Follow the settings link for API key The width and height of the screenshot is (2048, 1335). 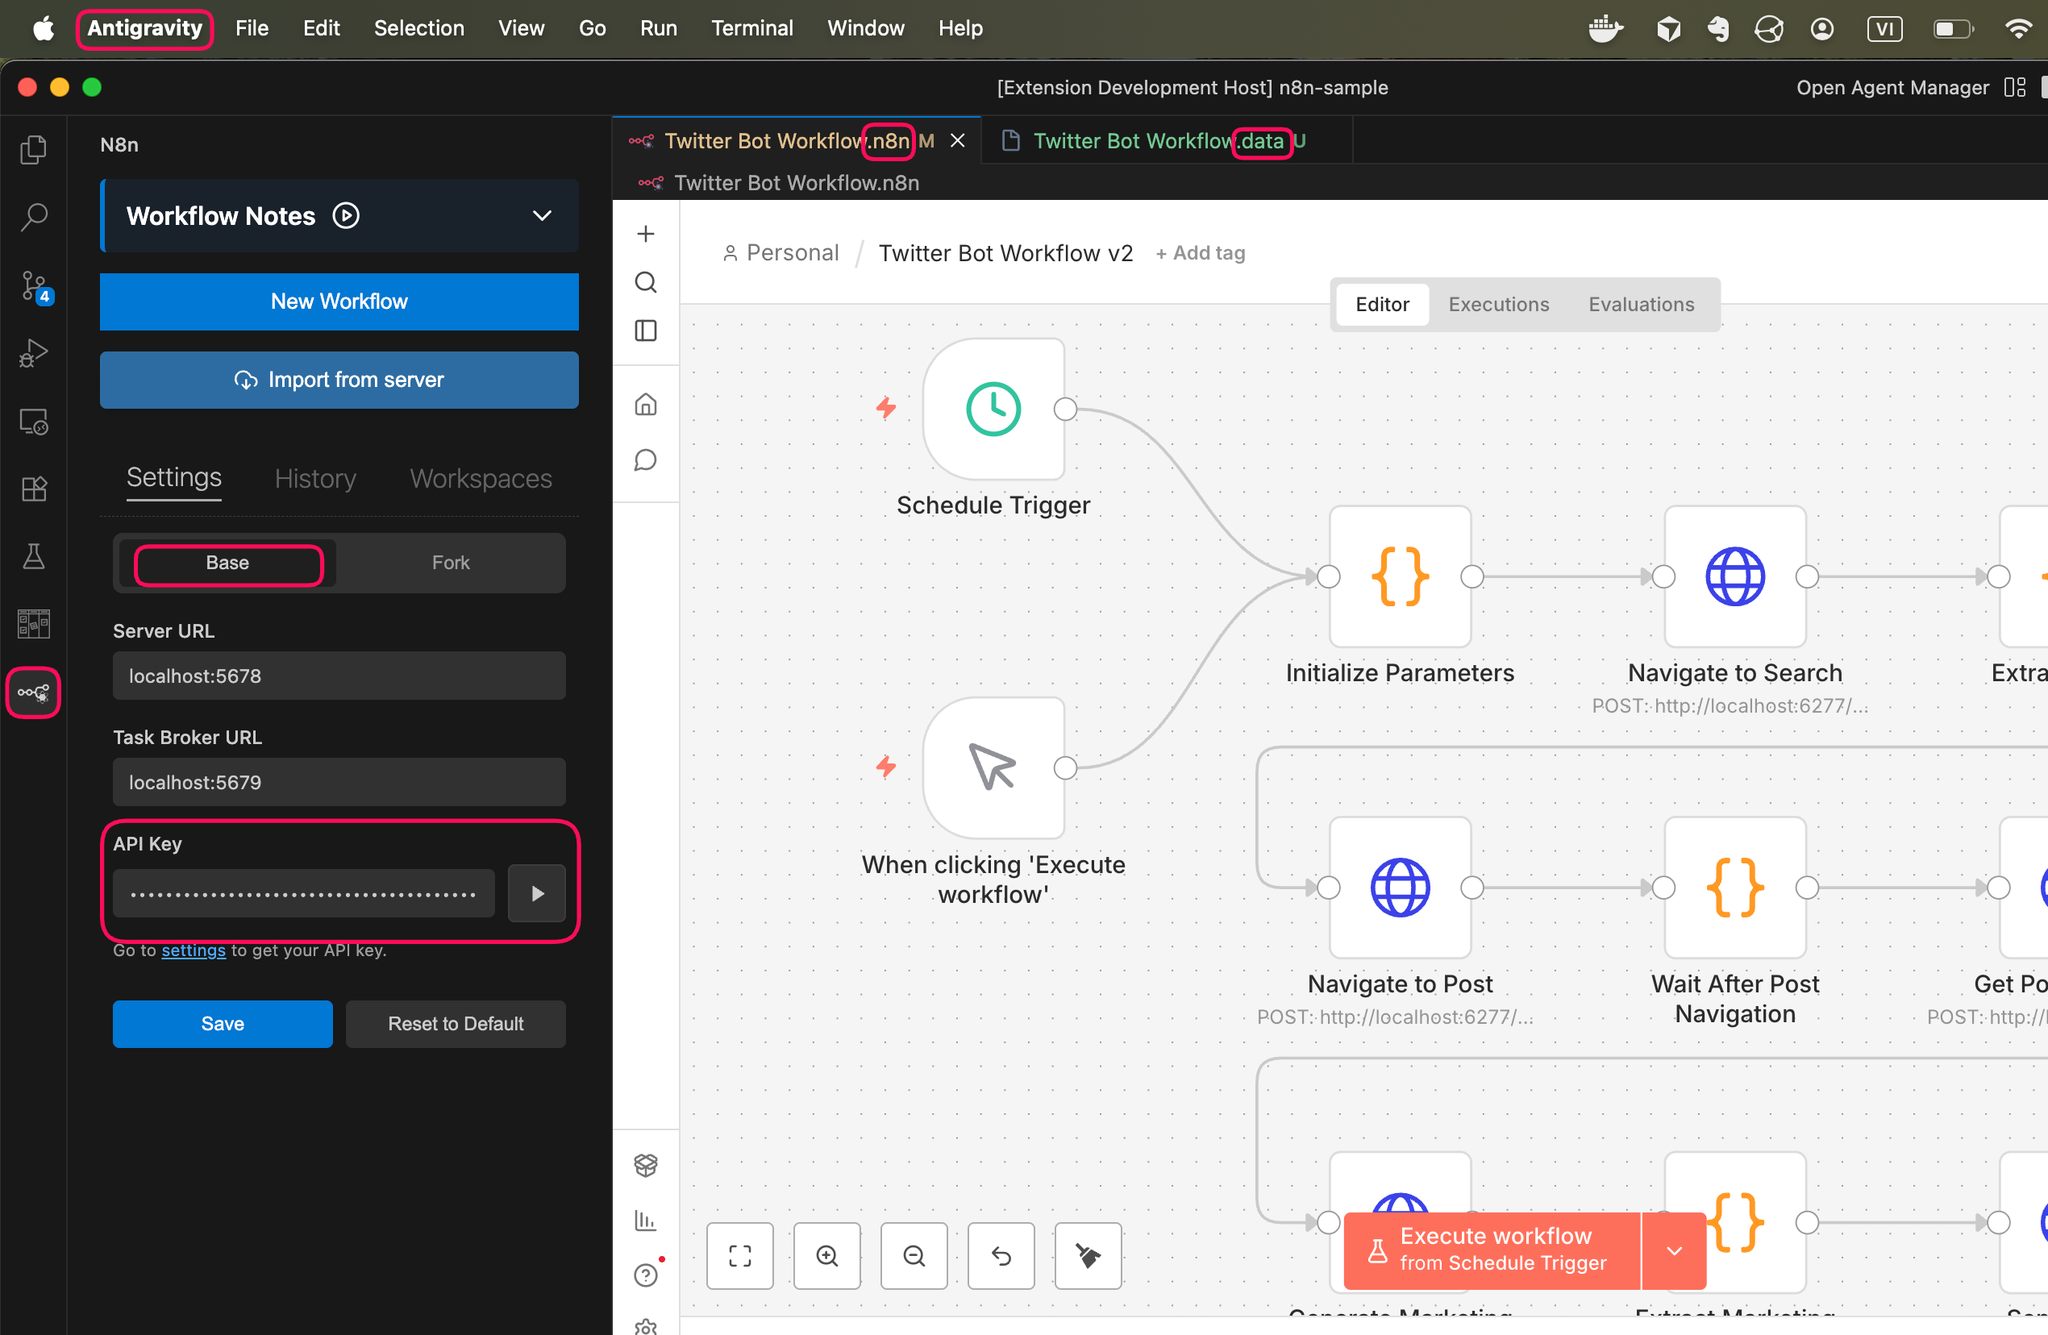click(193, 950)
